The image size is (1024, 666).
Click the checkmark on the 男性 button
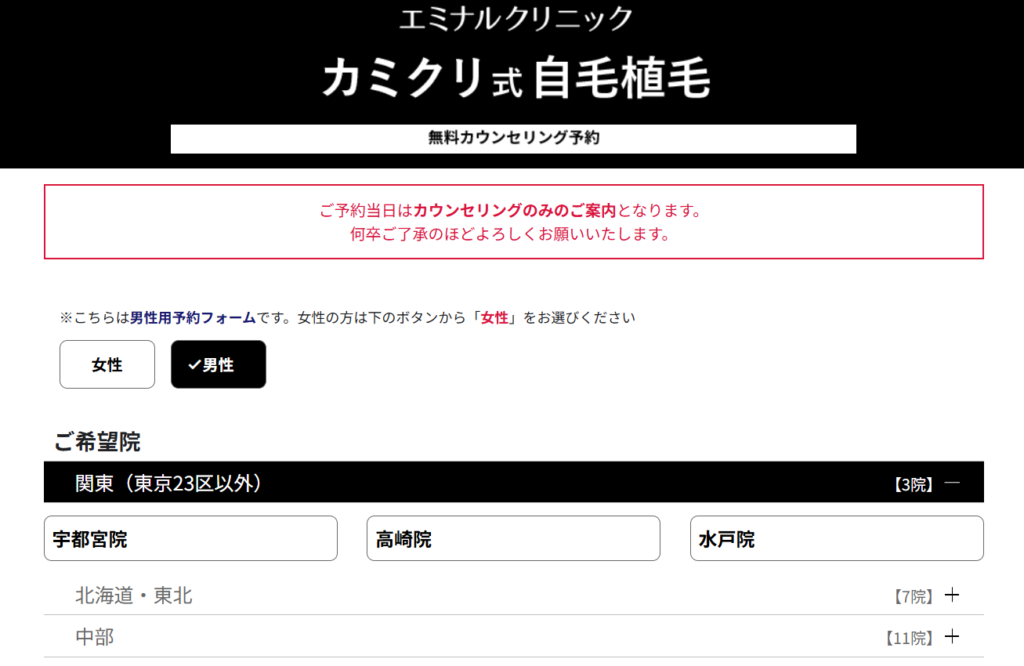tap(194, 365)
